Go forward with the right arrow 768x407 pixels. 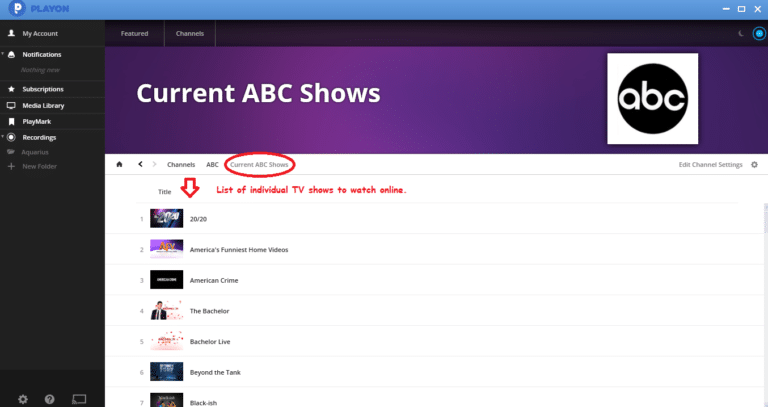pos(154,164)
